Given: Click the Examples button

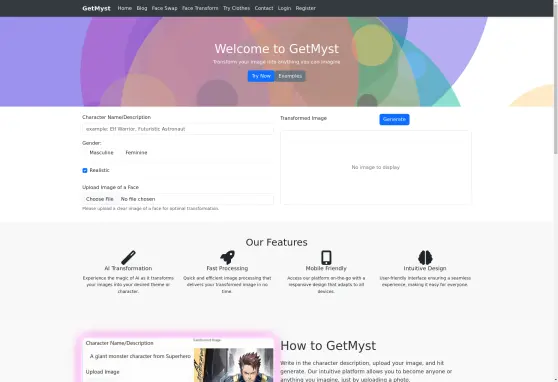Looking at the screenshot, I should 290,76.
